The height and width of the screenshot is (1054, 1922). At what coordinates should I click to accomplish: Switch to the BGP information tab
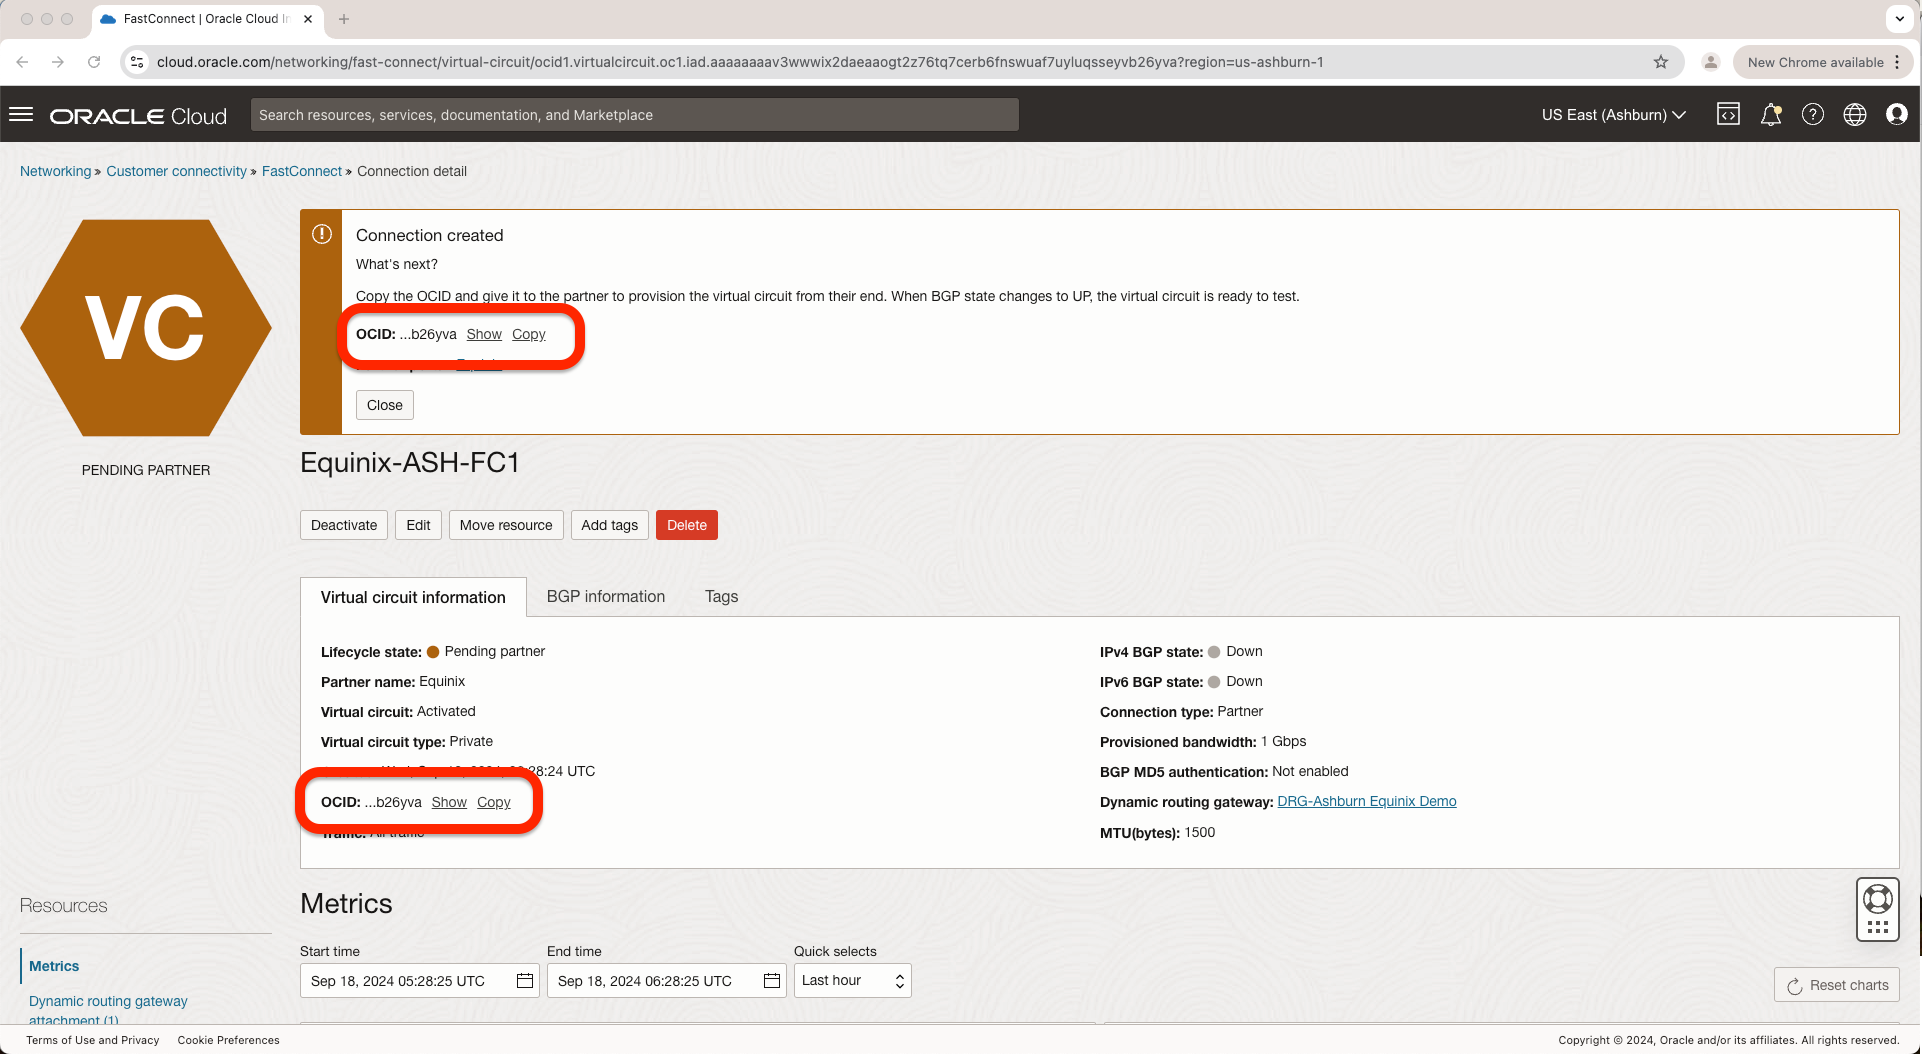(x=606, y=597)
